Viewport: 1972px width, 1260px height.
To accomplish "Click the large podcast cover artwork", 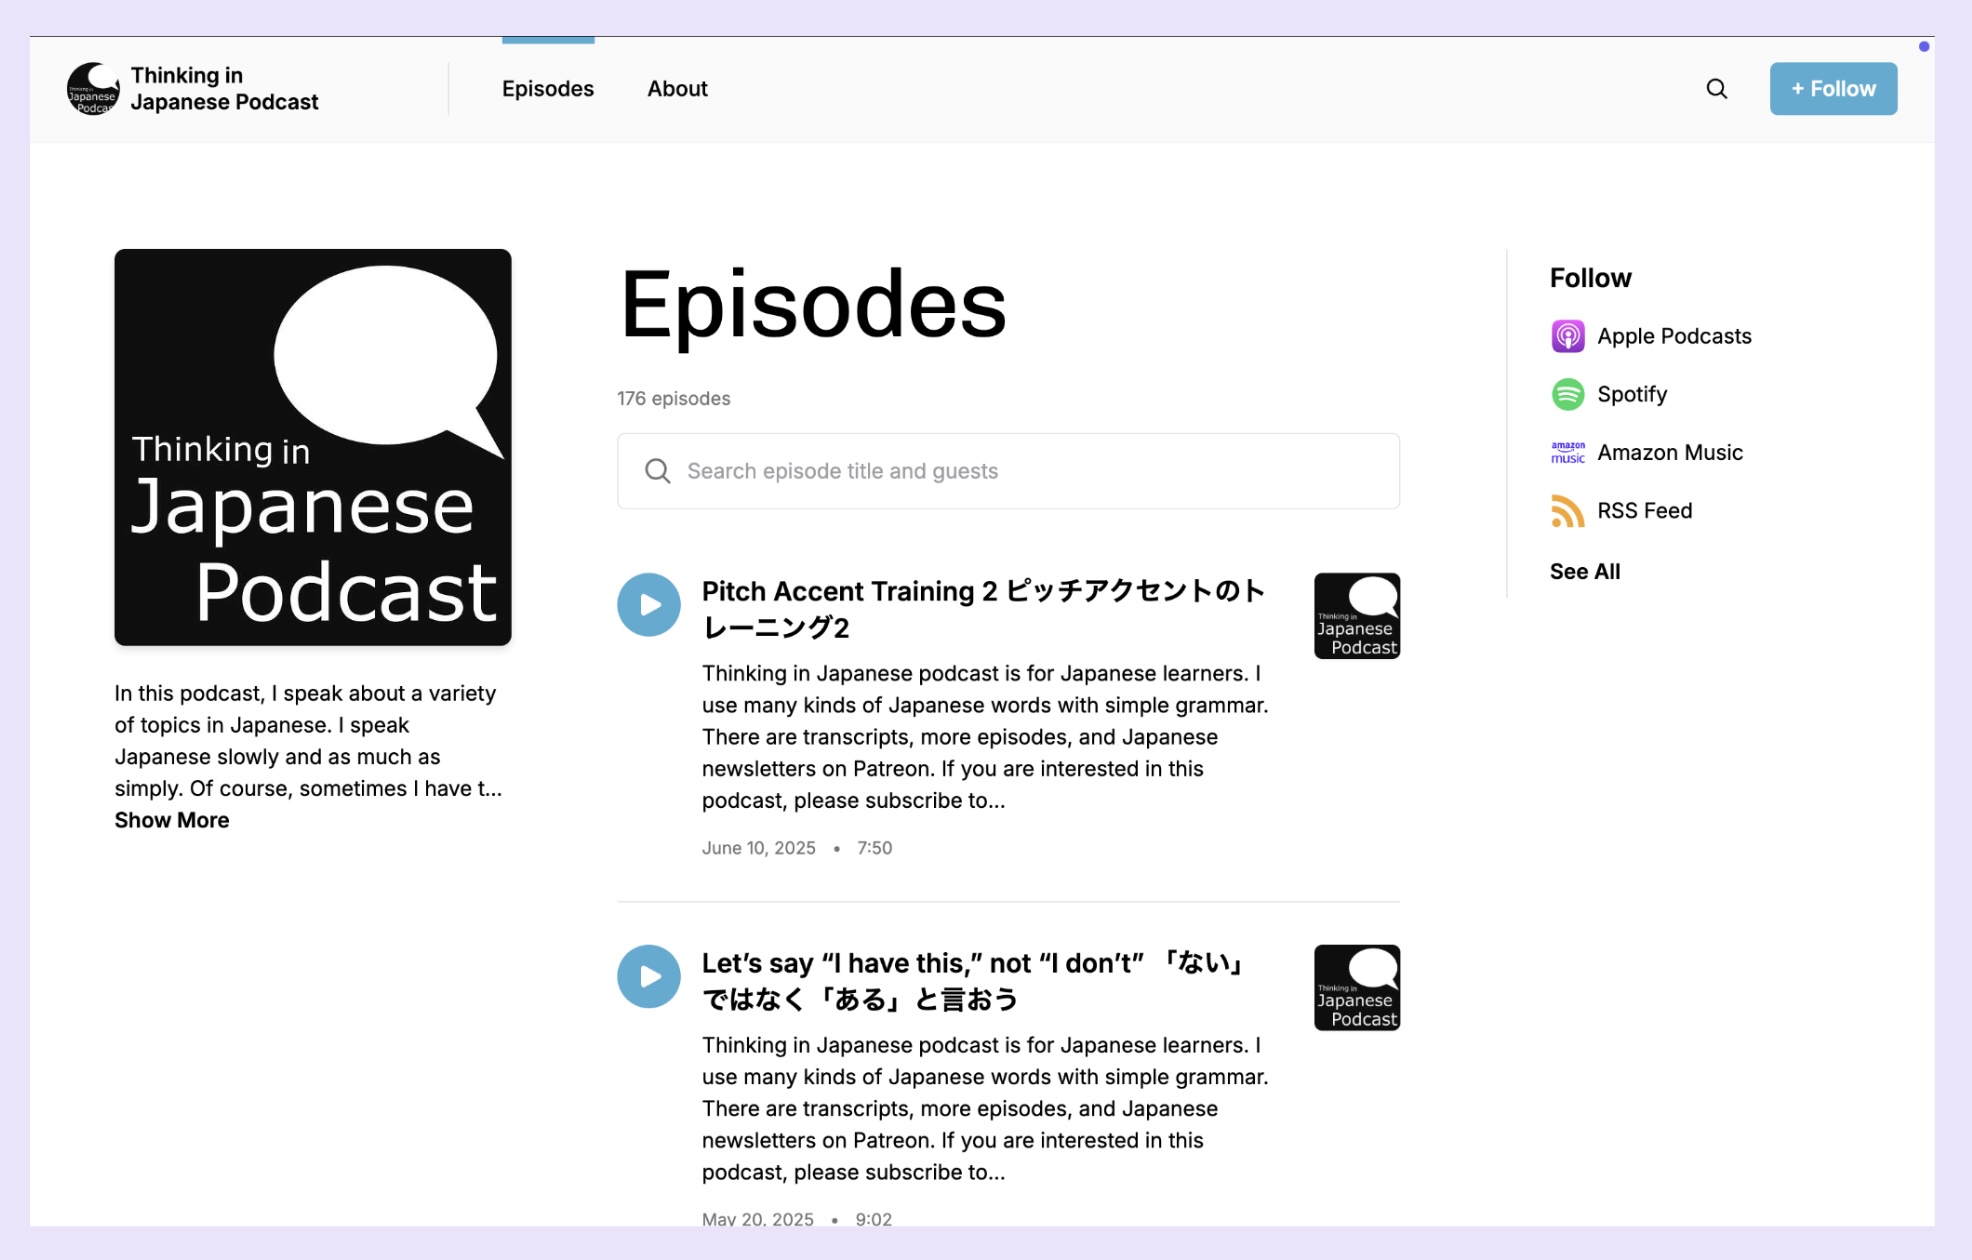I will [313, 447].
